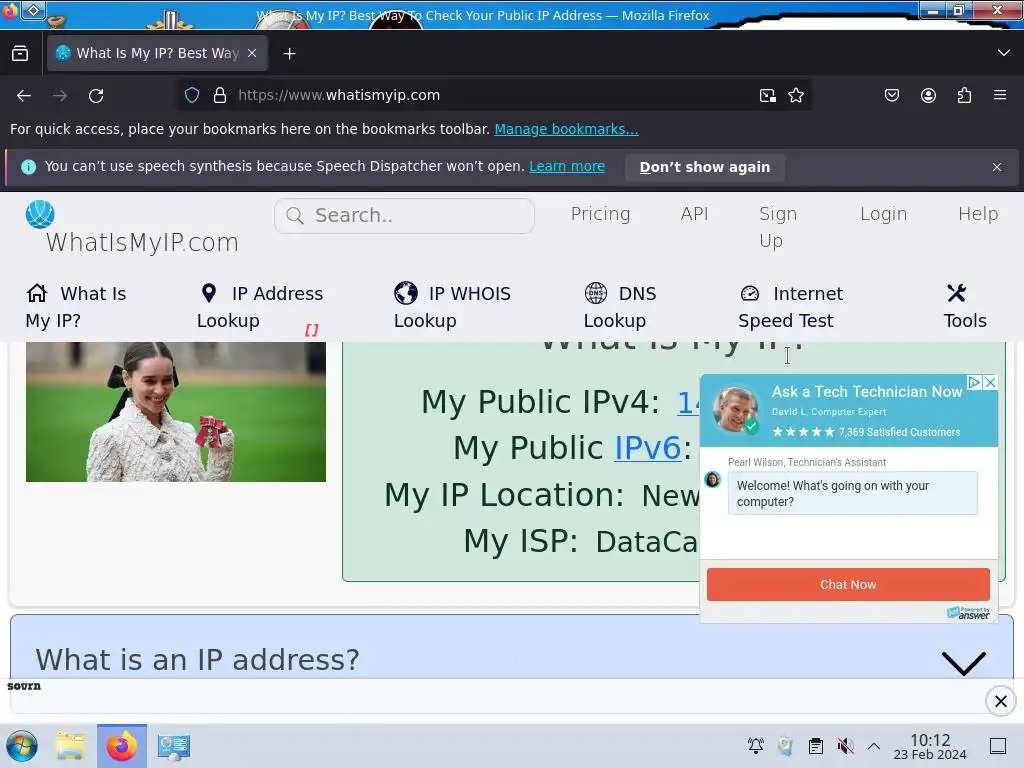1024x768 pixels.
Task: Open clipboard tray icon
Action: click(815, 746)
